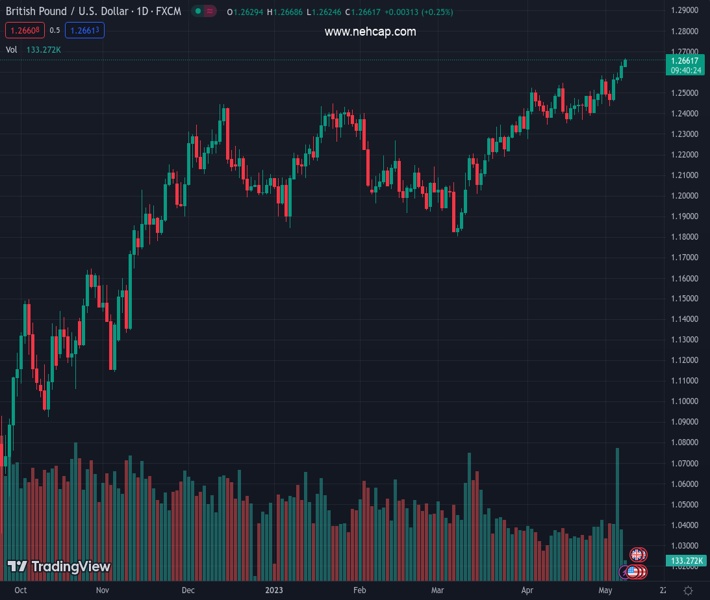The image size is (710, 600).
Task: Toggle the market status indicator pill
Action: (x=203, y=12)
